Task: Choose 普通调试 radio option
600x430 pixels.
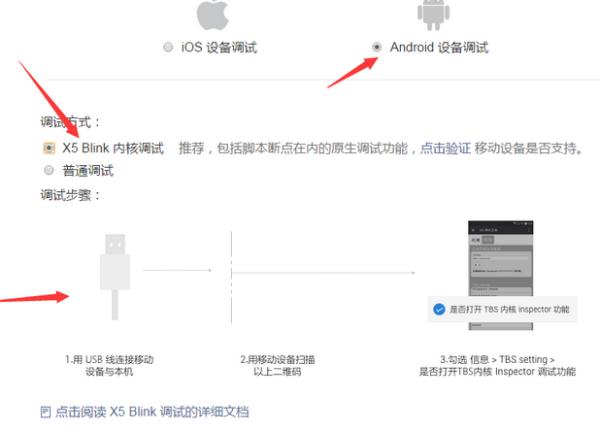Action: pos(49,170)
